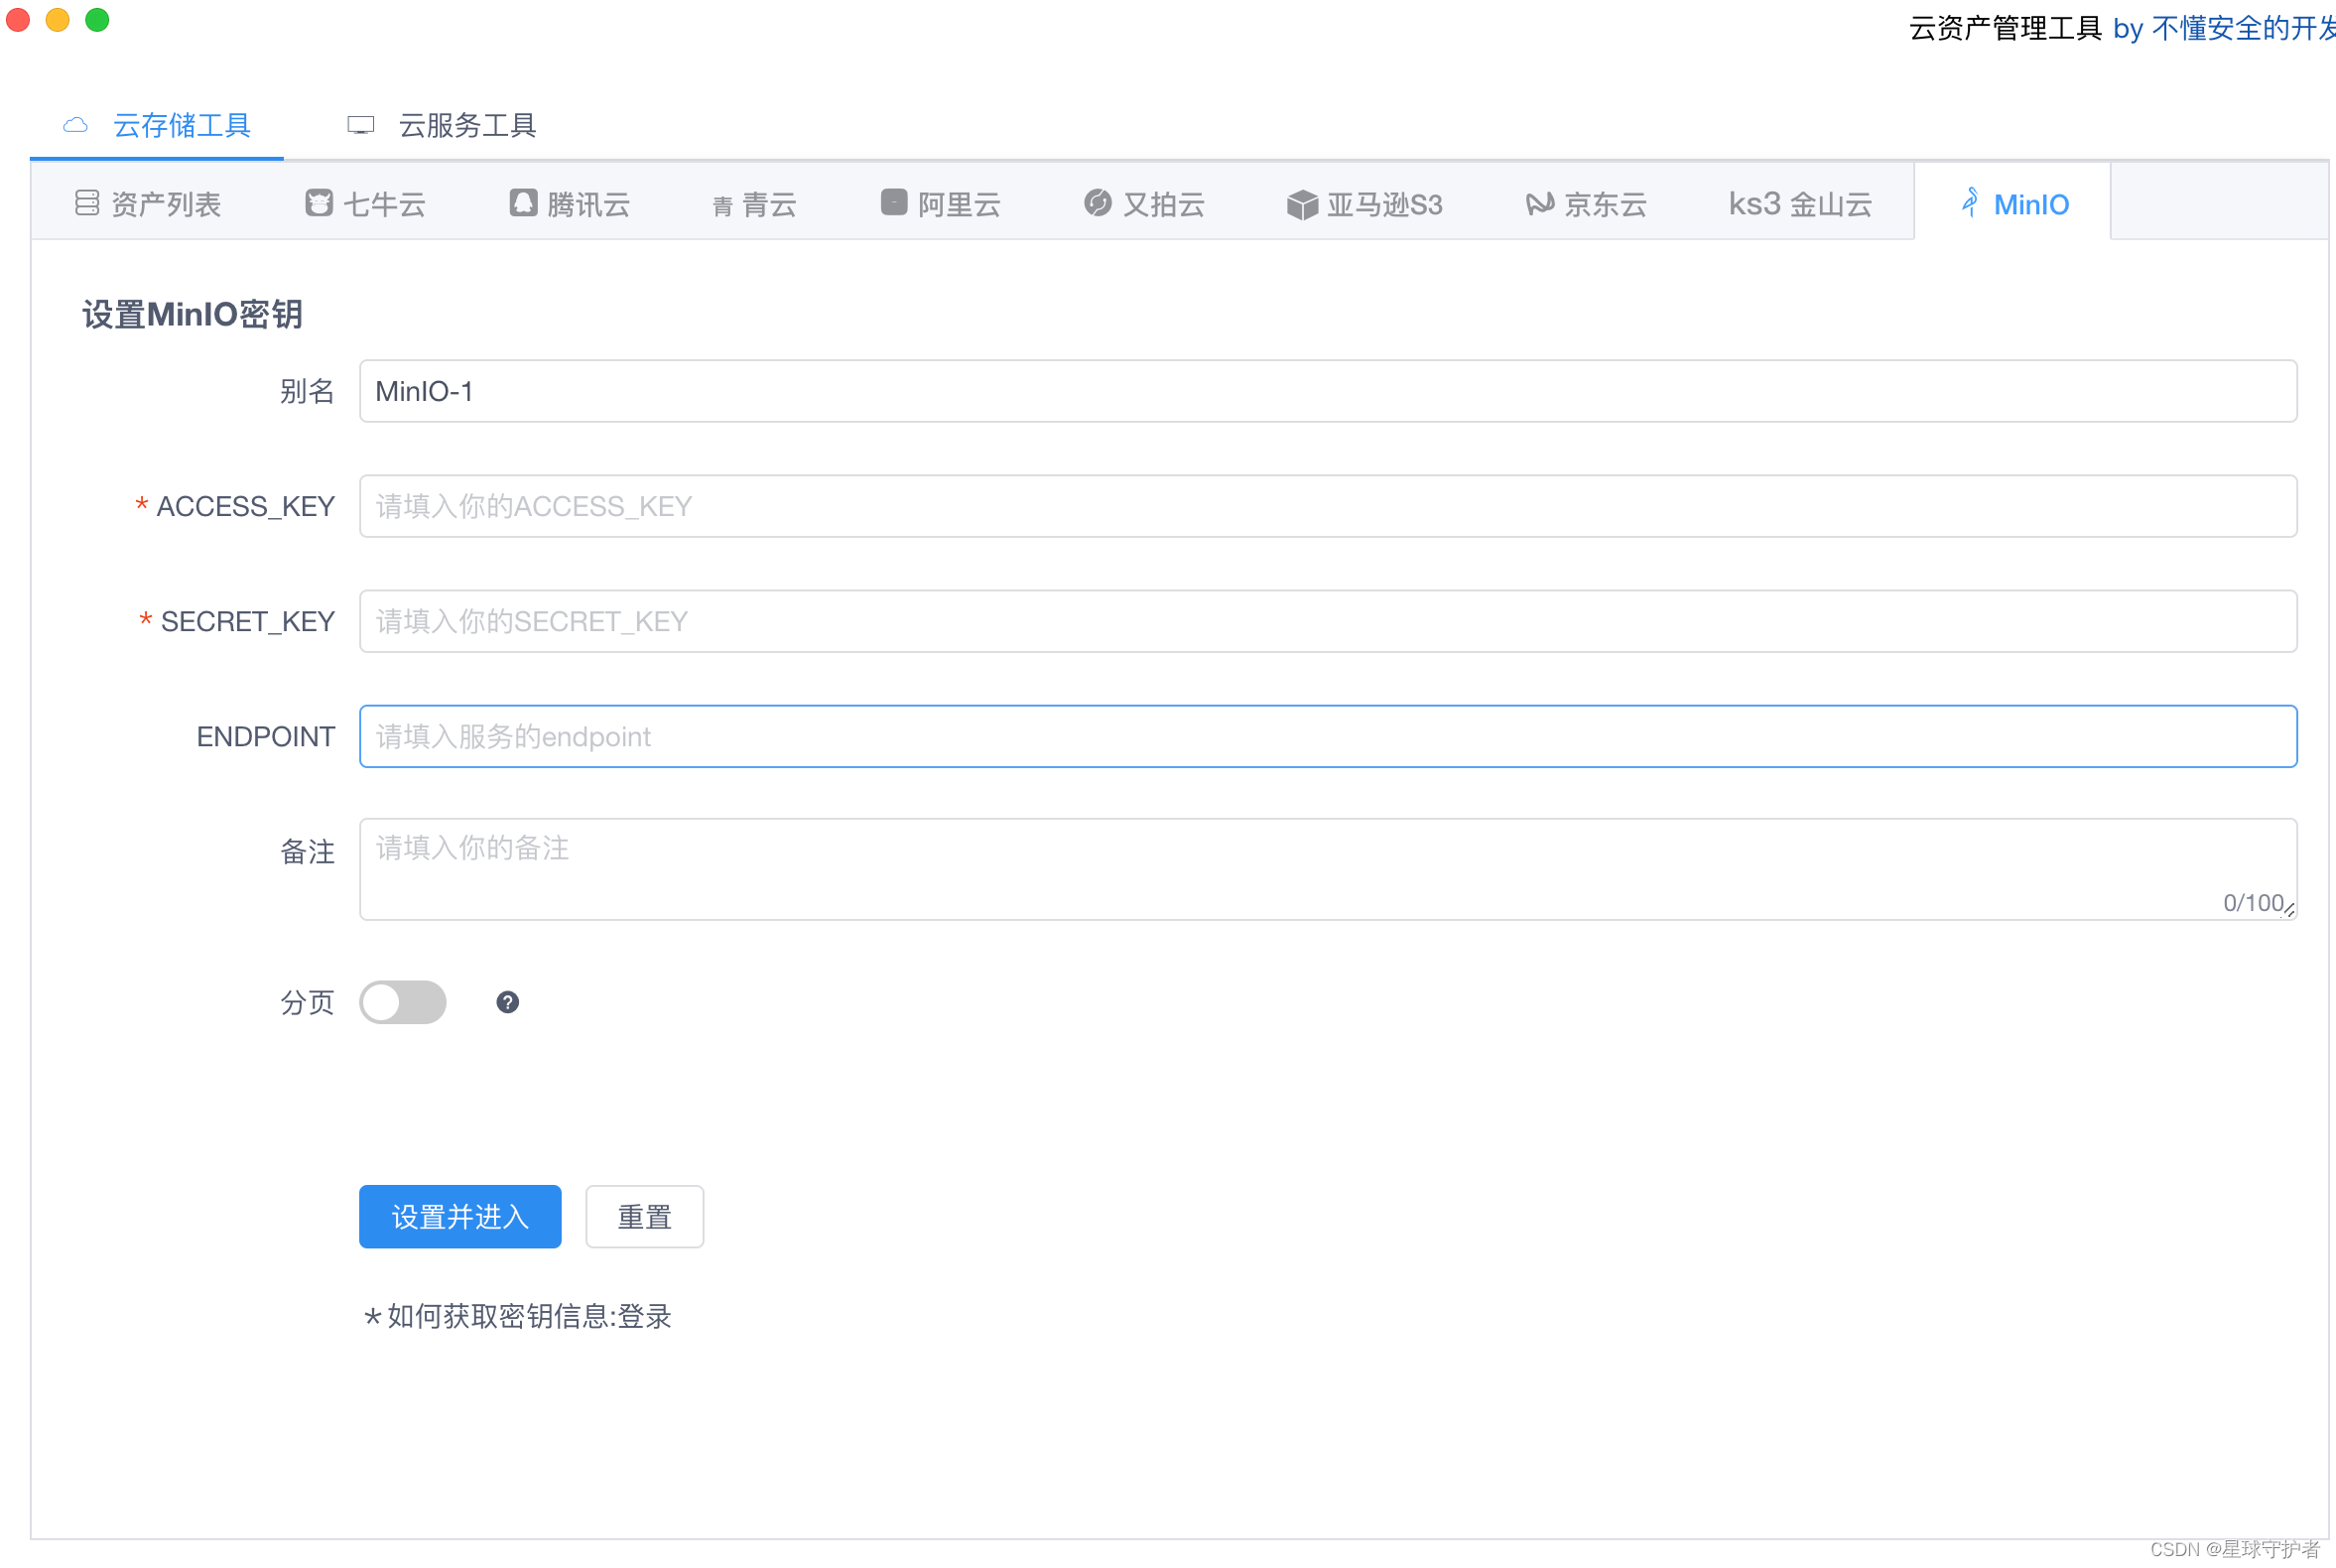Click the Upyun (又拍云) icon
Screen dimensions: 2336x1568
(1097, 203)
